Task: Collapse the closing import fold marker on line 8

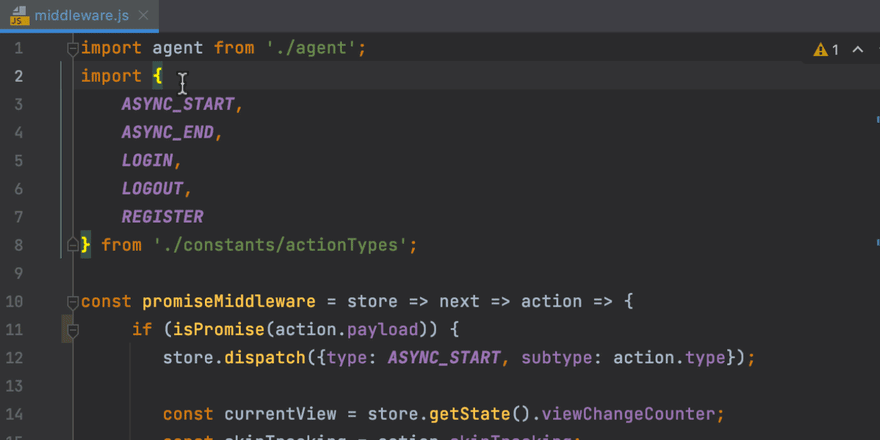Action: [72, 245]
